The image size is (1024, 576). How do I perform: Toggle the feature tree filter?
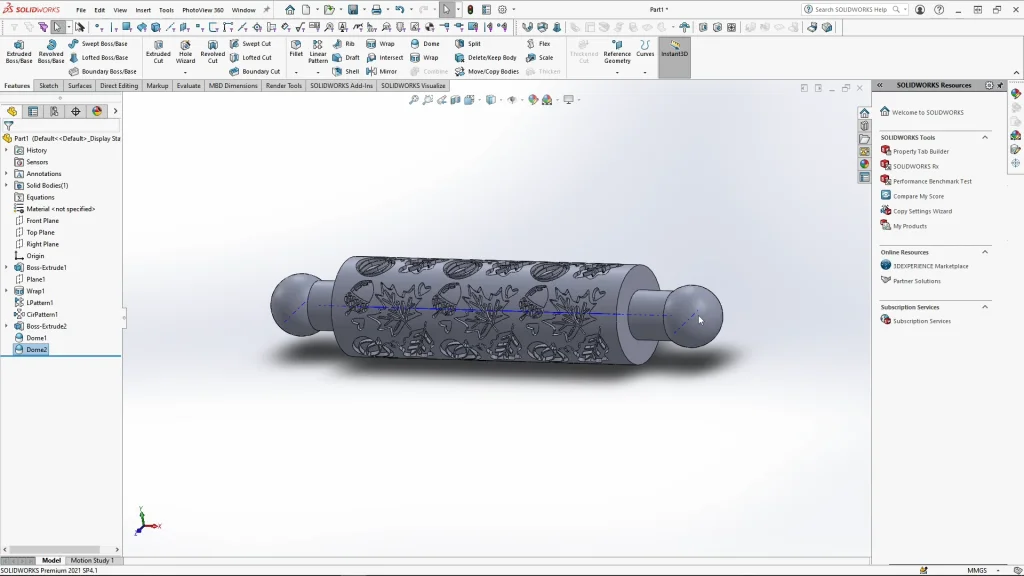click(8, 126)
